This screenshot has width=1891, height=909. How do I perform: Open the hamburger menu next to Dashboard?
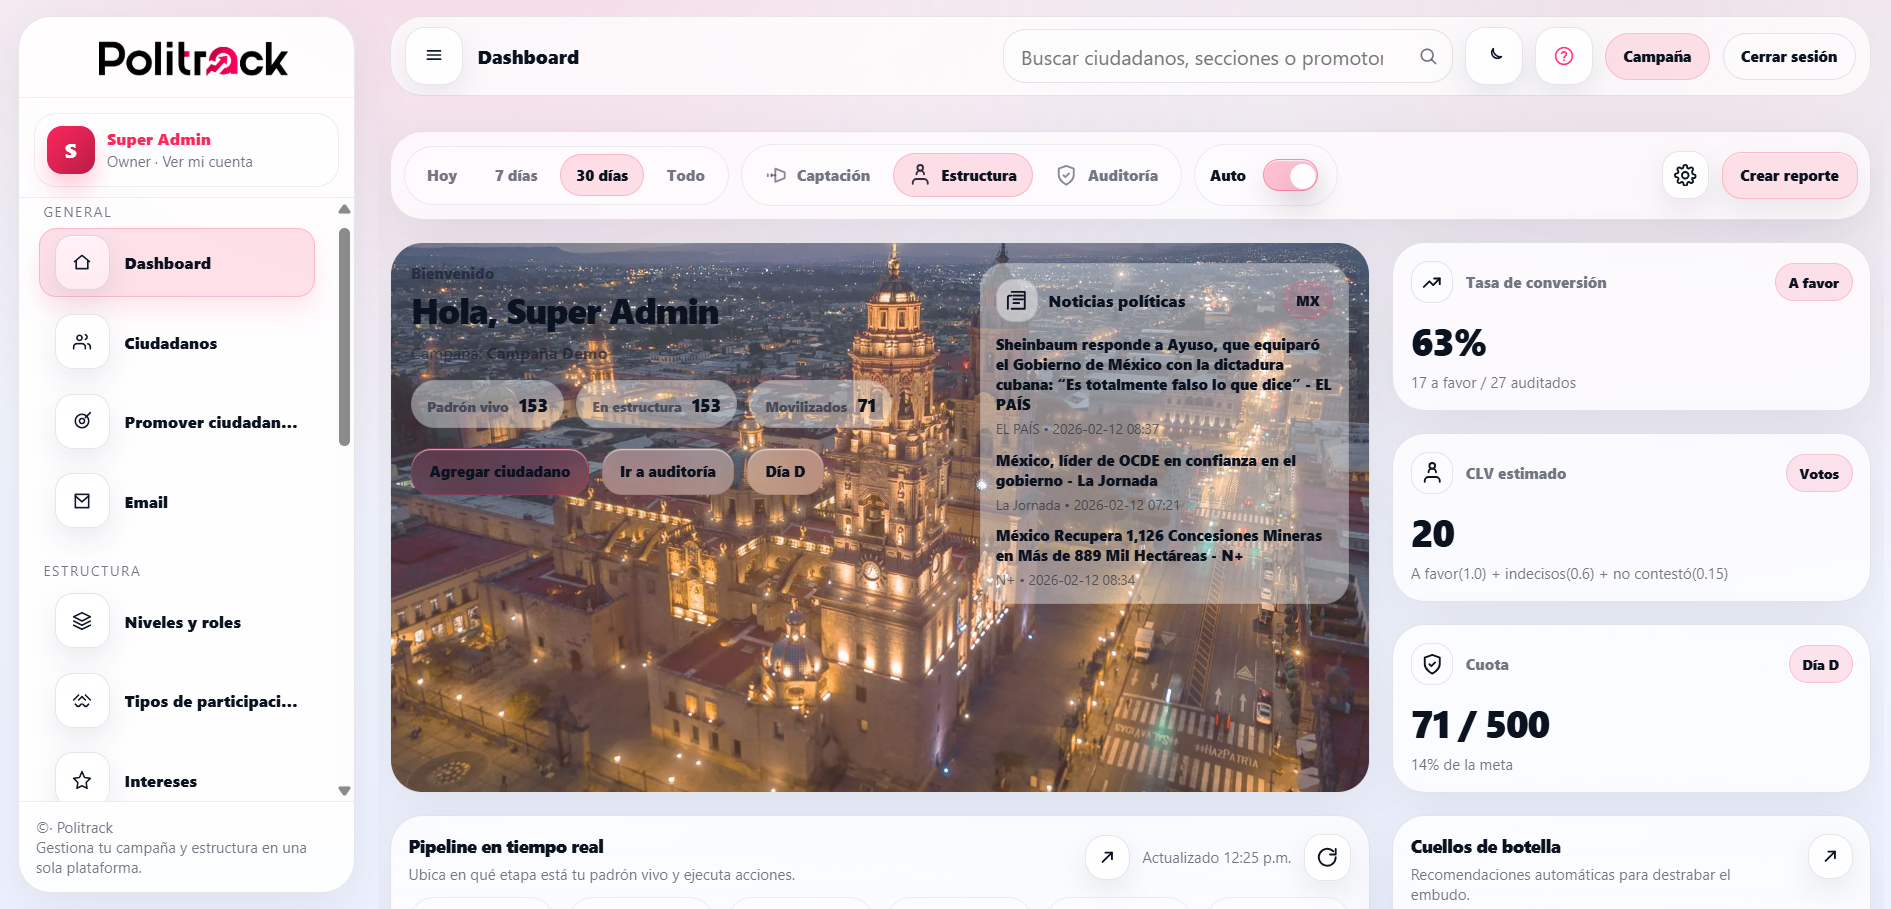pos(433,56)
